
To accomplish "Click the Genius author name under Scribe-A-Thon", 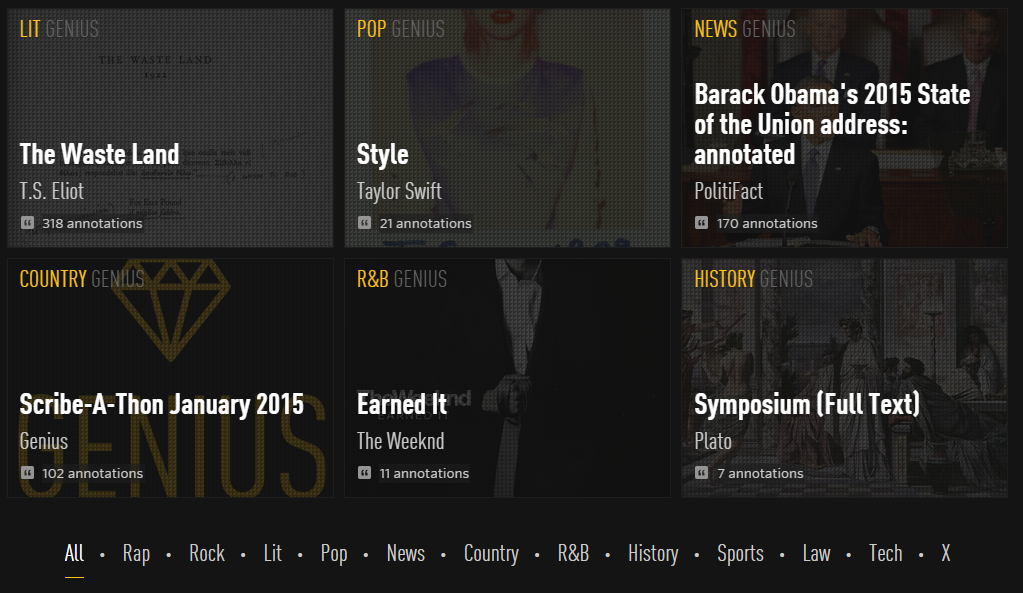I will pos(44,441).
